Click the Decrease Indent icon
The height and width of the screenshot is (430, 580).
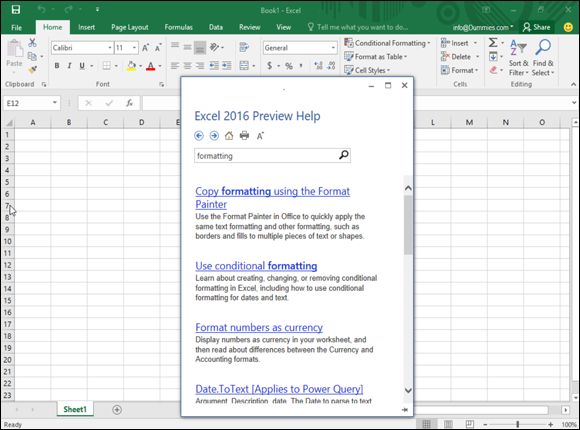point(214,66)
